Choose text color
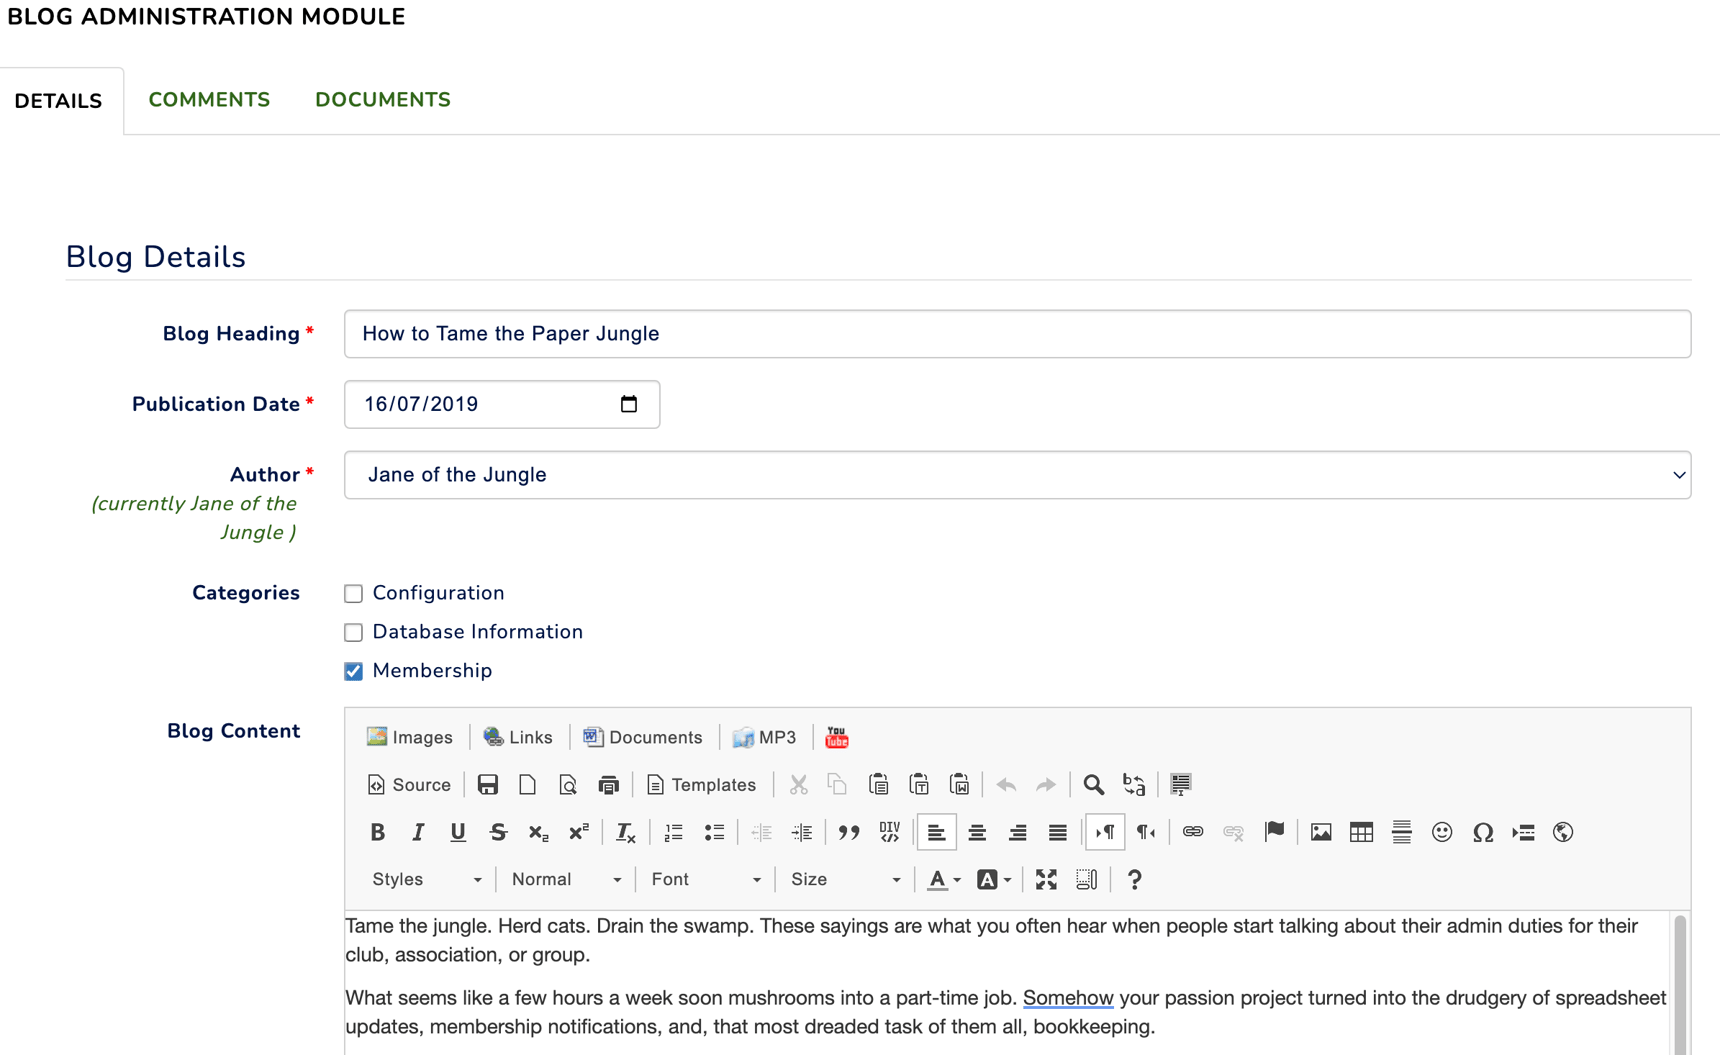Screen dimensions: 1720x1055 click(943, 880)
